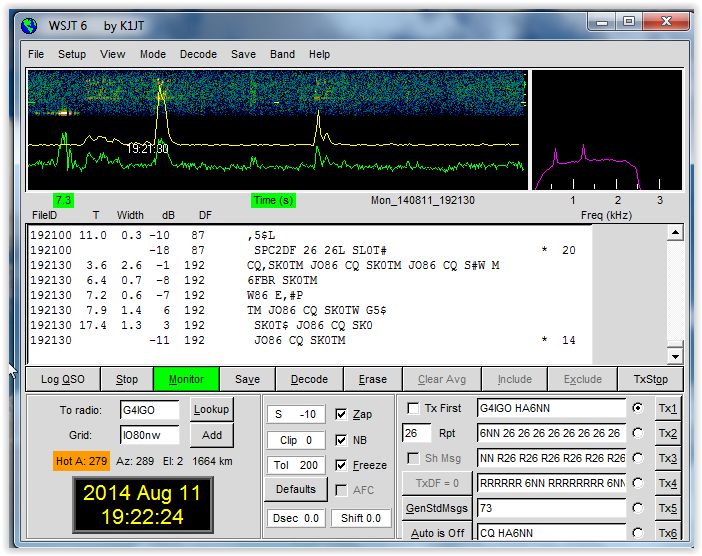This screenshot has width=702, height=556.
Task: Click the Log QSO button
Action: click(63, 379)
